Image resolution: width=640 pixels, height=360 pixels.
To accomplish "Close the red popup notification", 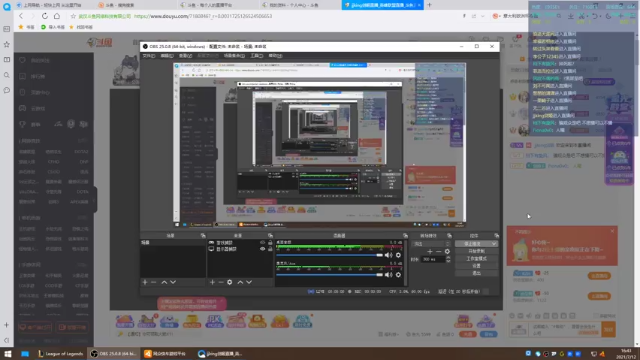I will (x=612, y=231).
